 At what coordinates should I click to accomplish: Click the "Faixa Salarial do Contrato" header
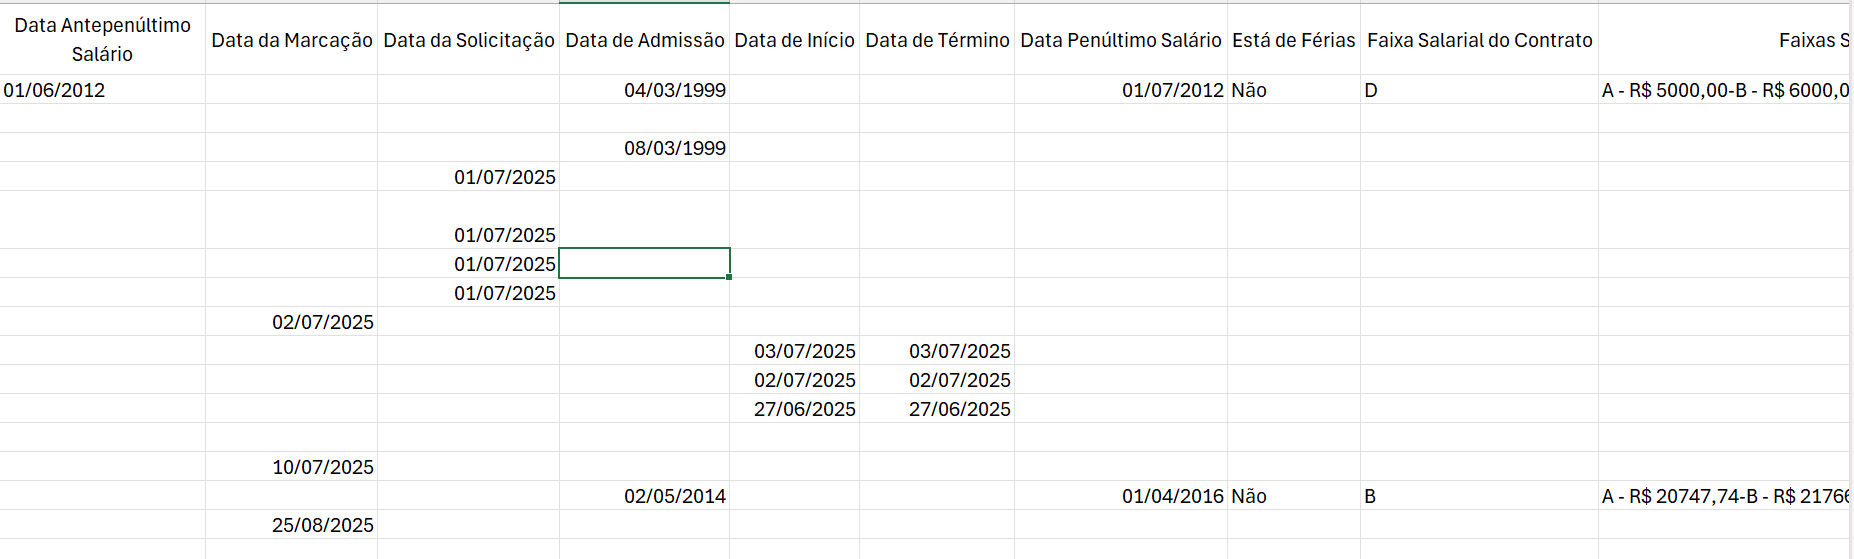point(1479,40)
